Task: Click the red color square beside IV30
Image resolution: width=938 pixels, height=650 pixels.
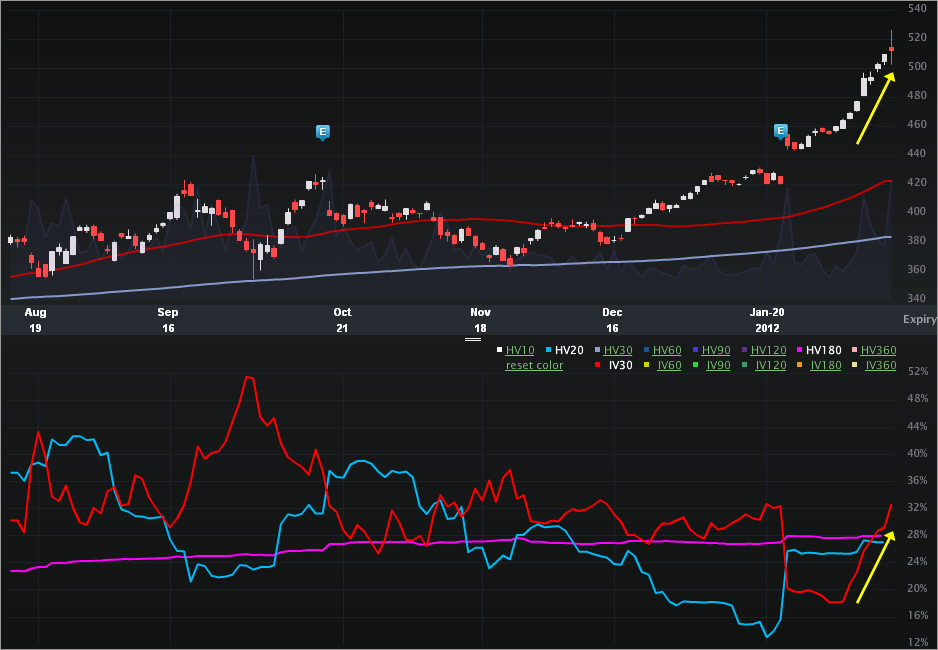Action: [x=597, y=362]
